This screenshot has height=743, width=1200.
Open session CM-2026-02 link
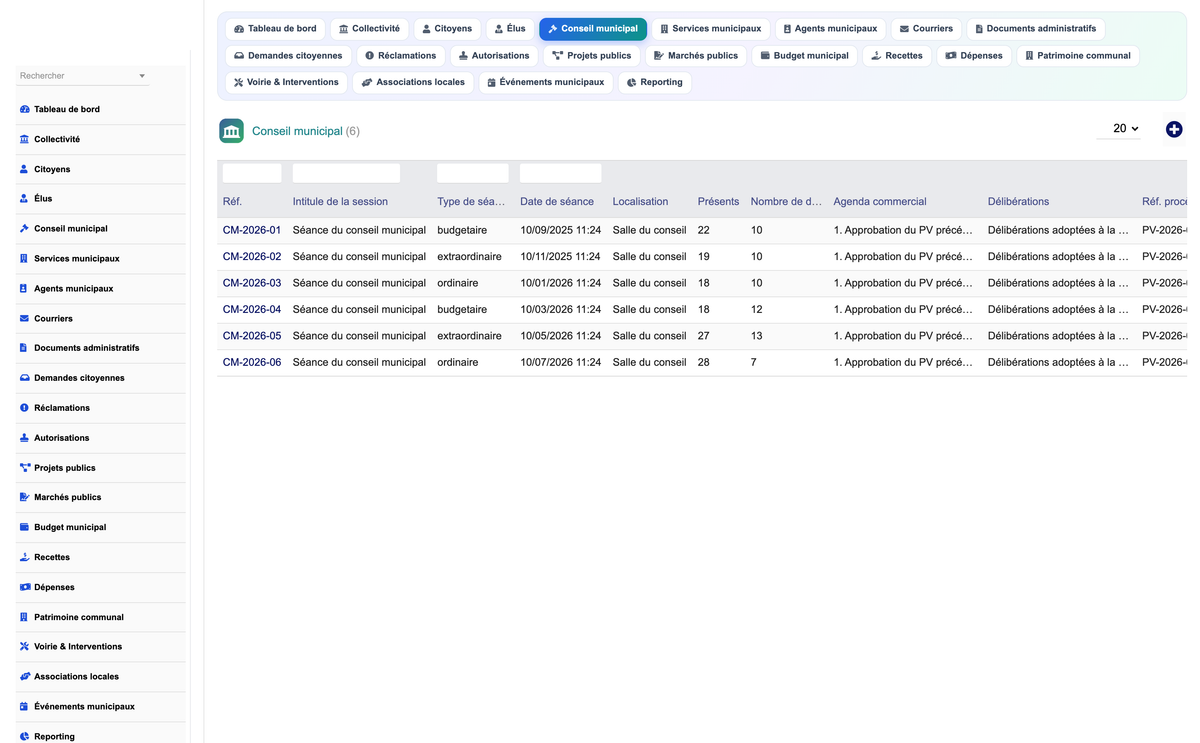pyautogui.click(x=252, y=257)
